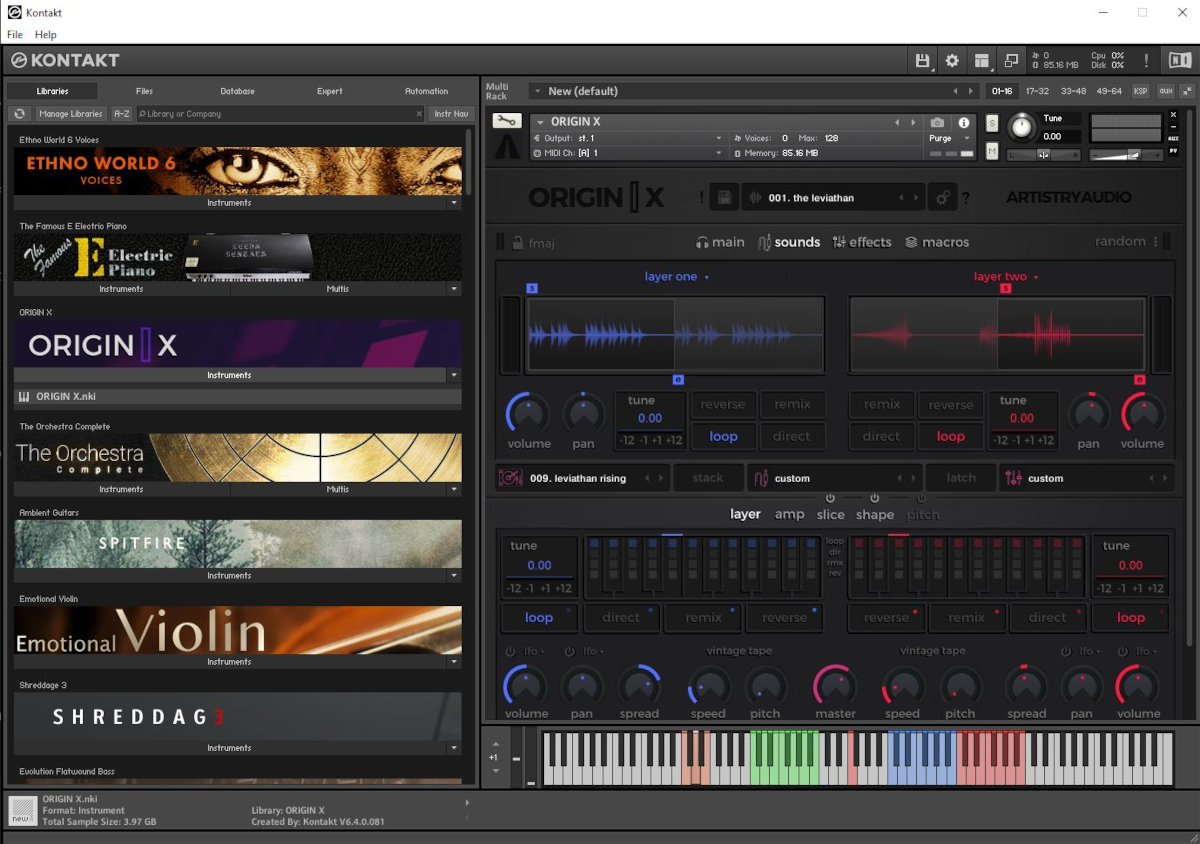Click the Native Instruments NI logo button
The width and height of the screenshot is (1200, 844).
point(1180,61)
